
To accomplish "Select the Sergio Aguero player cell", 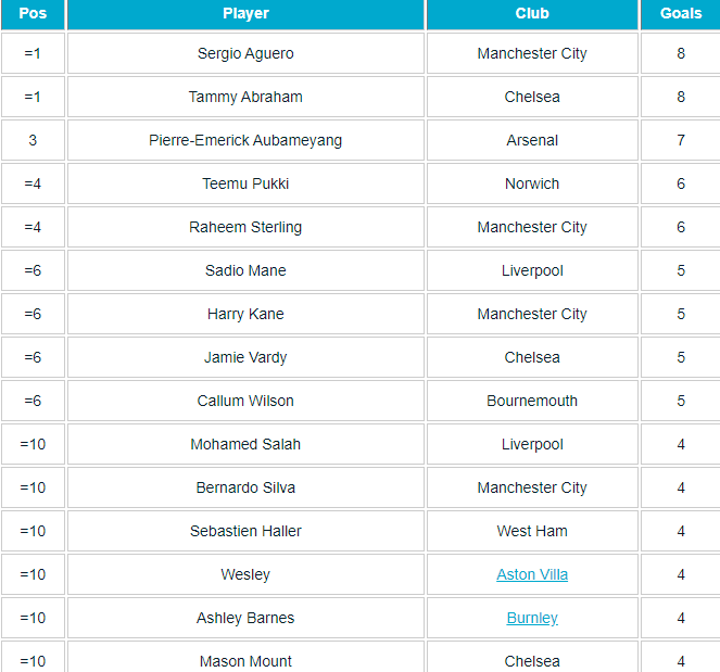I will (246, 53).
